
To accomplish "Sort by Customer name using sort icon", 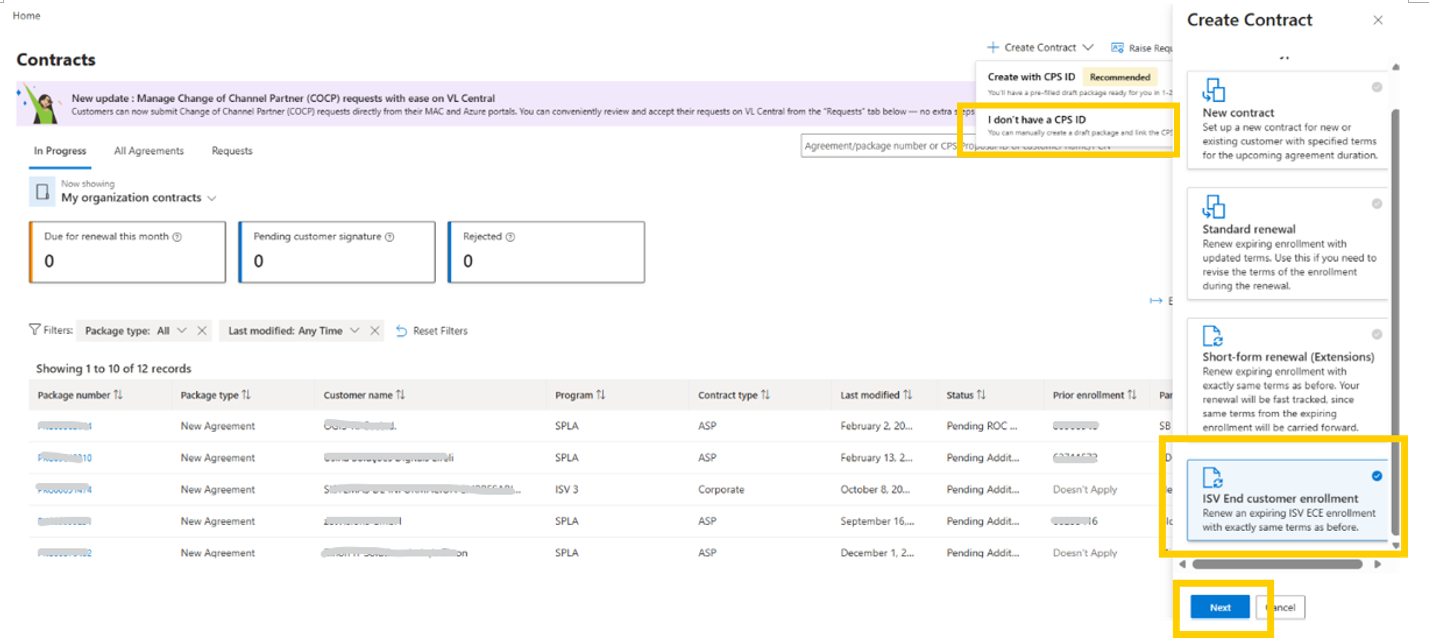I will point(400,395).
